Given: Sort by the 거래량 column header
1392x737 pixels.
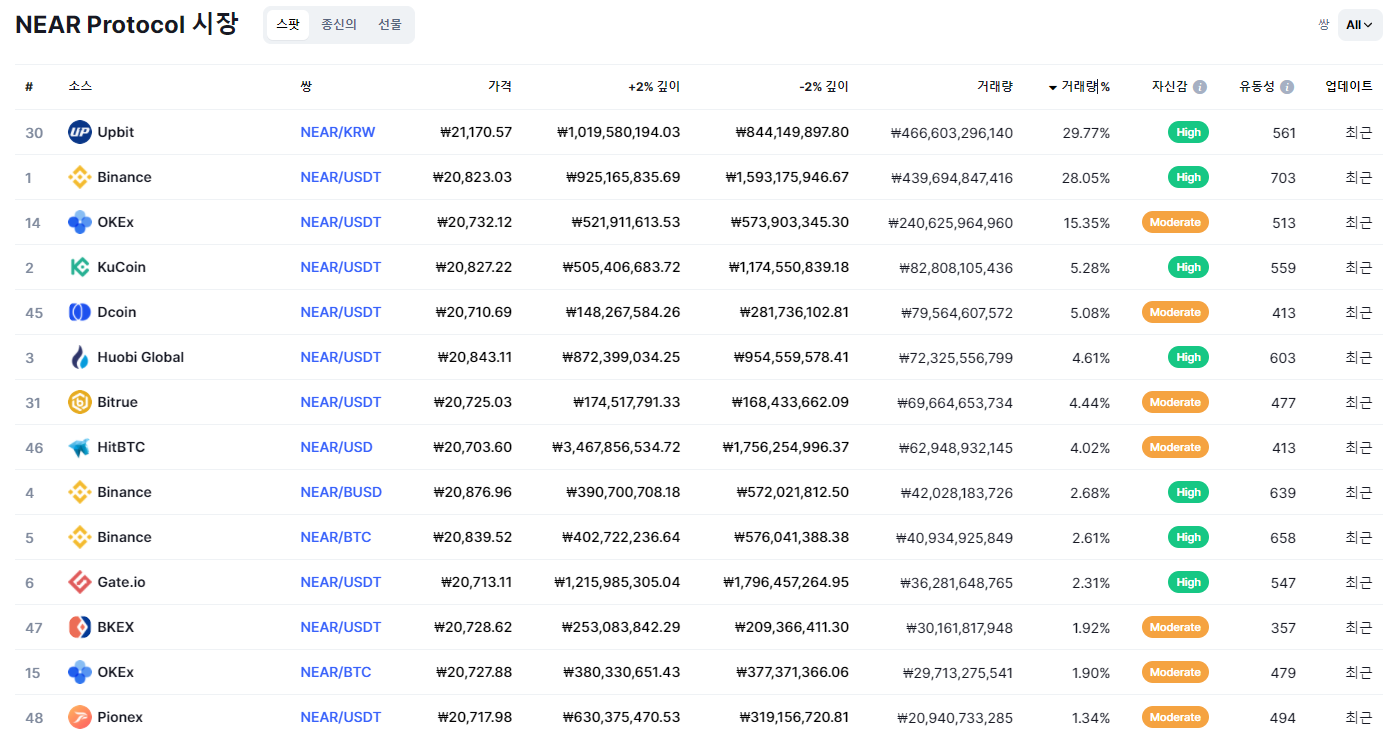Looking at the screenshot, I should click(995, 87).
